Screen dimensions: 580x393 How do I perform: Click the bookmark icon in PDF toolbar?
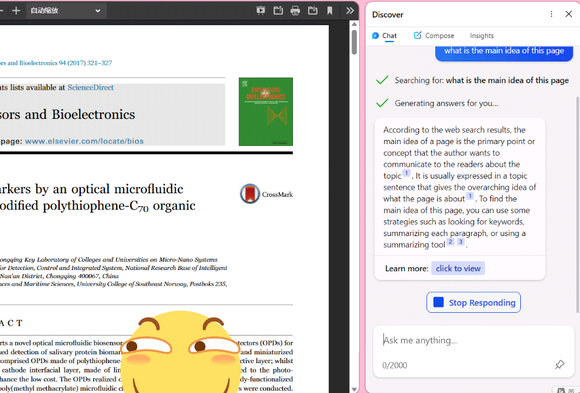330,11
